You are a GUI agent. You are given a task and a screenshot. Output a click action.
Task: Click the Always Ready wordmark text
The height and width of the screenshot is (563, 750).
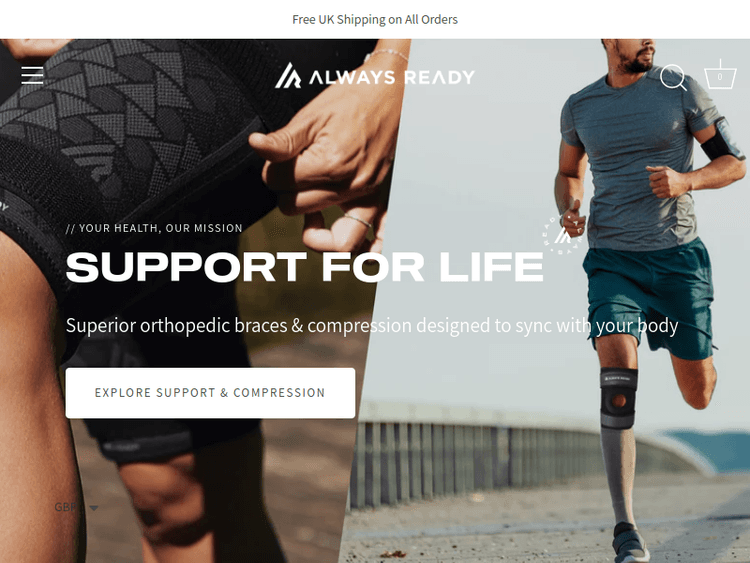point(392,77)
